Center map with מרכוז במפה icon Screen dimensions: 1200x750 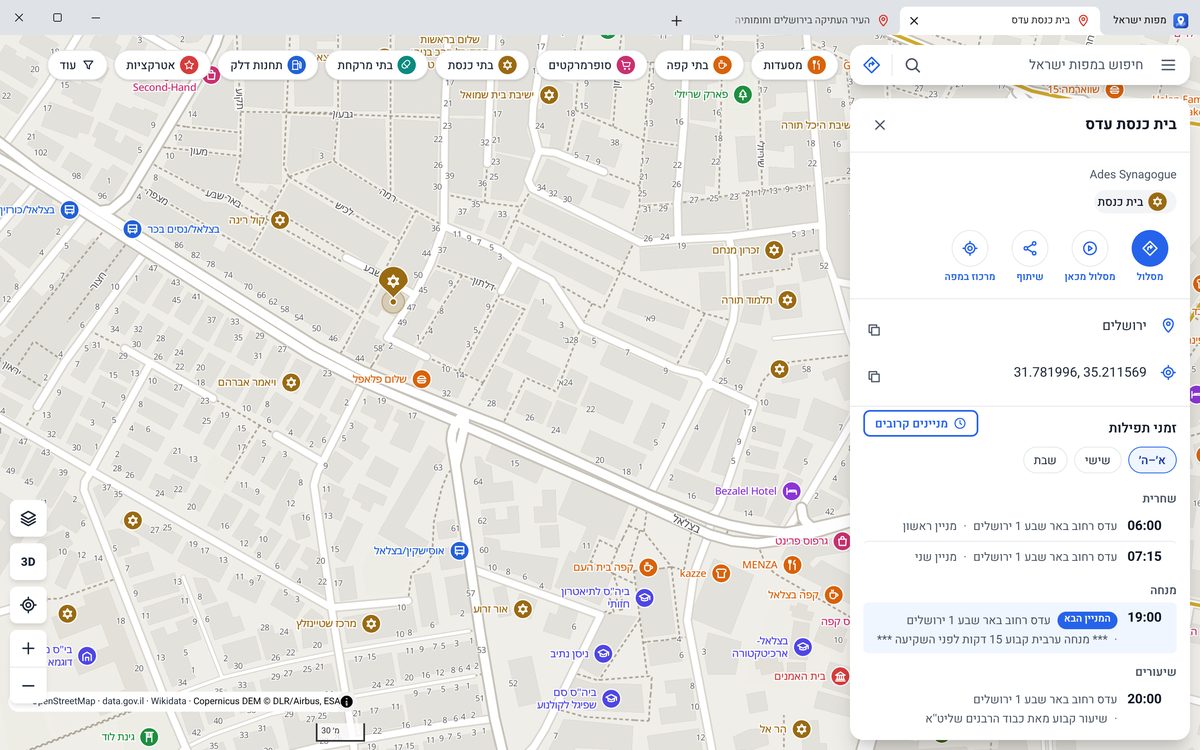coord(969,248)
